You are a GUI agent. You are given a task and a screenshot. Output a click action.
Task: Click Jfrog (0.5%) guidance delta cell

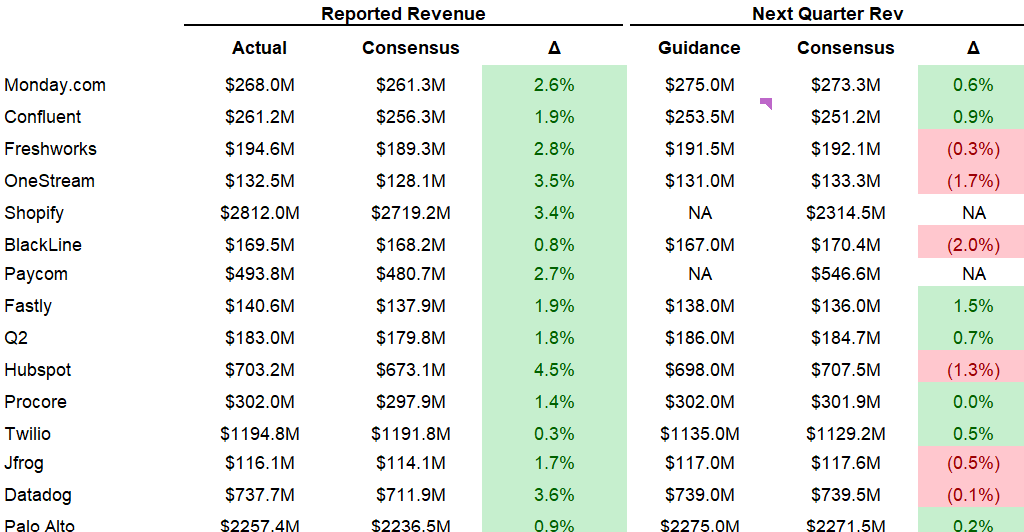coord(971,463)
